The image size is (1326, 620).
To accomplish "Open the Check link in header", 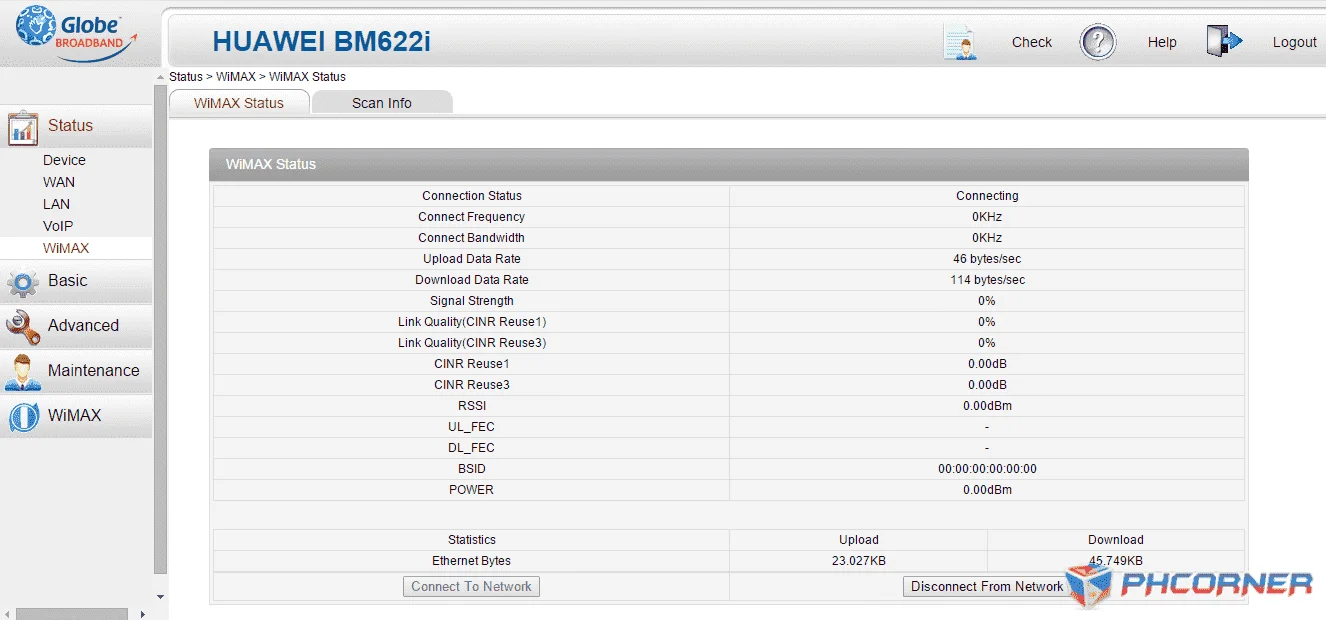I will click(1031, 42).
